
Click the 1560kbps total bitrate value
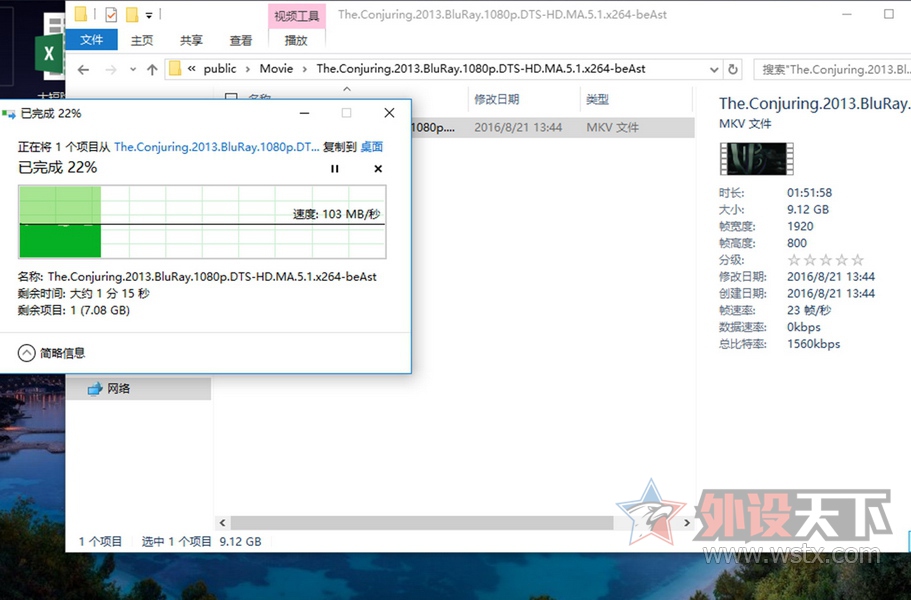813,344
